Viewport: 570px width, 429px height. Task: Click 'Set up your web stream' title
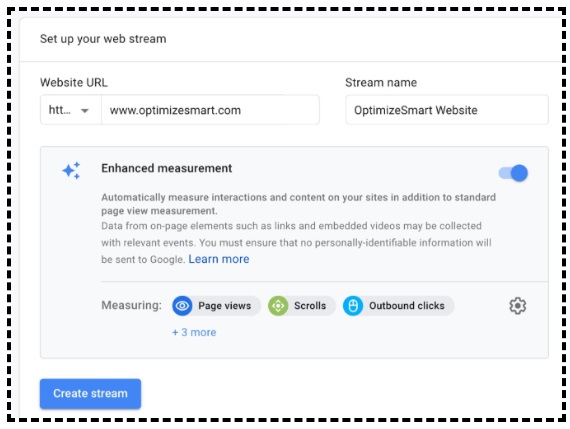tap(103, 39)
